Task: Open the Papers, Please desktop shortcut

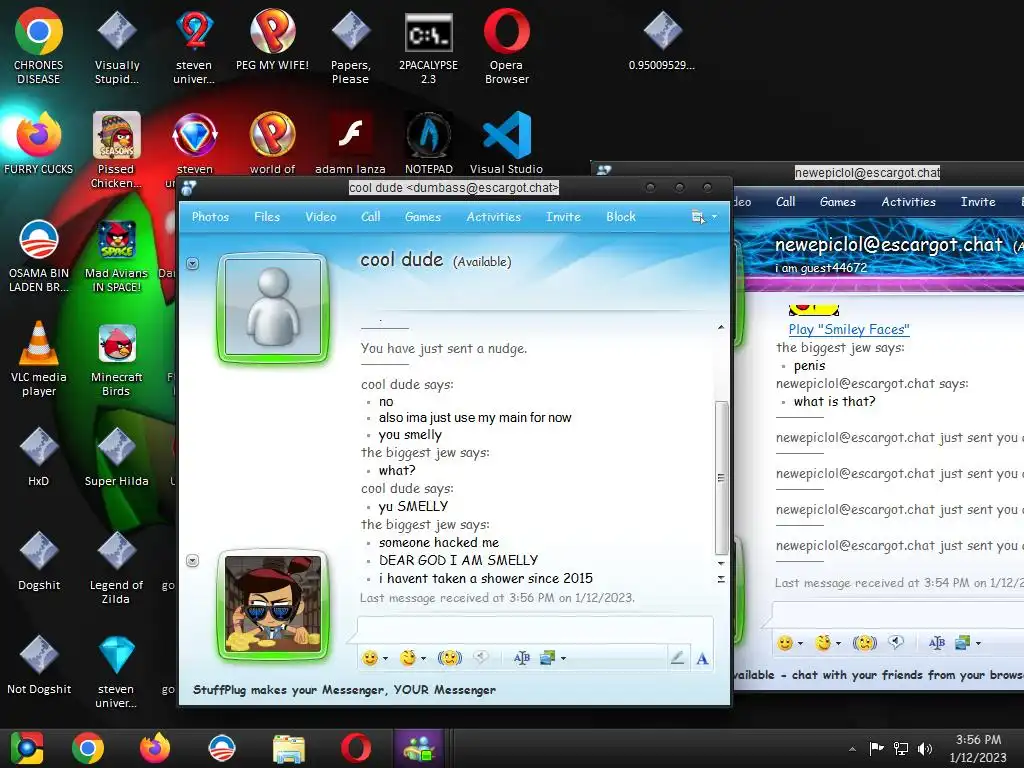Action: [x=350, y=46]
